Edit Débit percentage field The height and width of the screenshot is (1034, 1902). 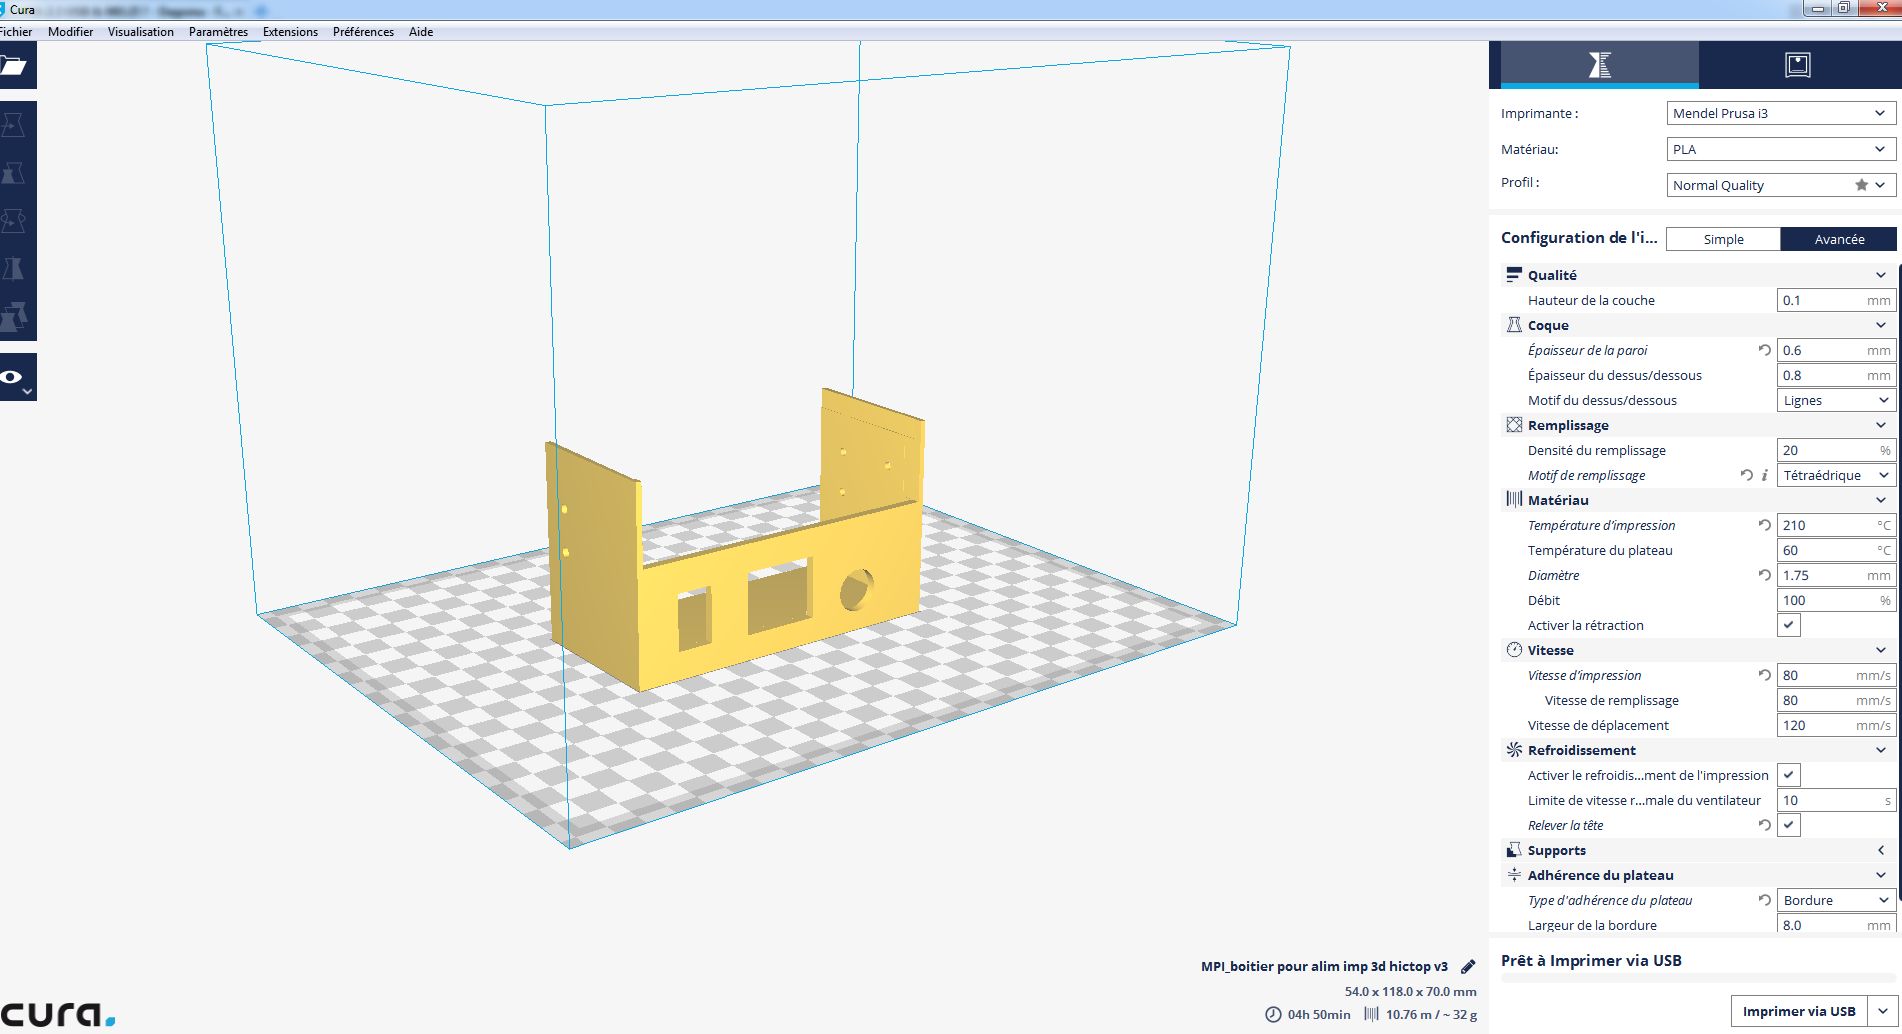tap(1837, 600)
